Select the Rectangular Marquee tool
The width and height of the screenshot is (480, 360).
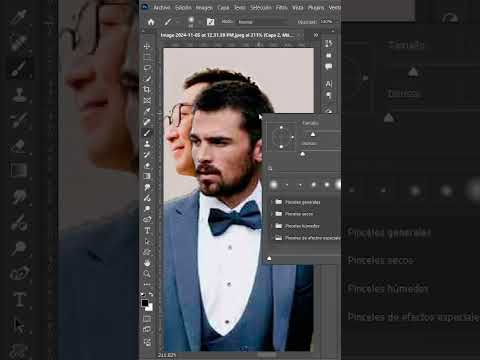(x=147, y=57)
